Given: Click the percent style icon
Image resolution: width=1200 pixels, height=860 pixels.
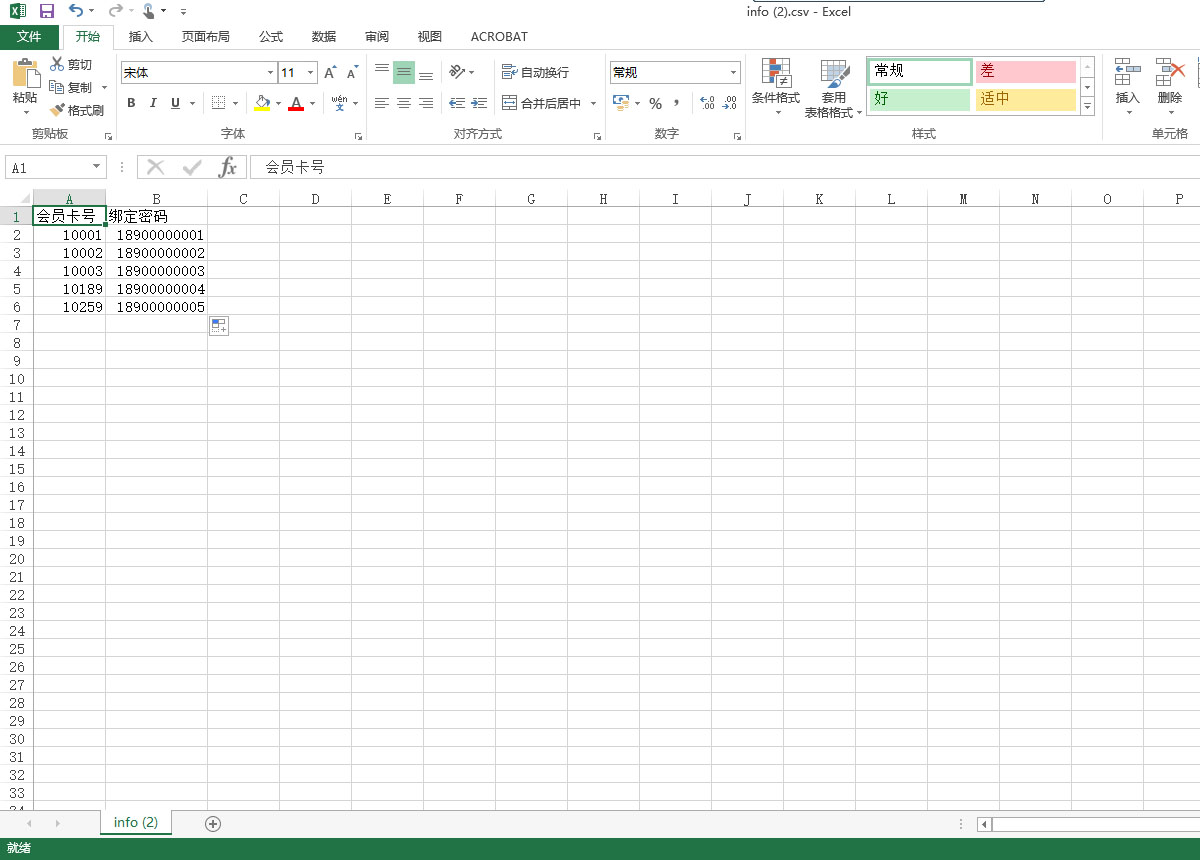Looking at the screenshot, I should point(655,103).
